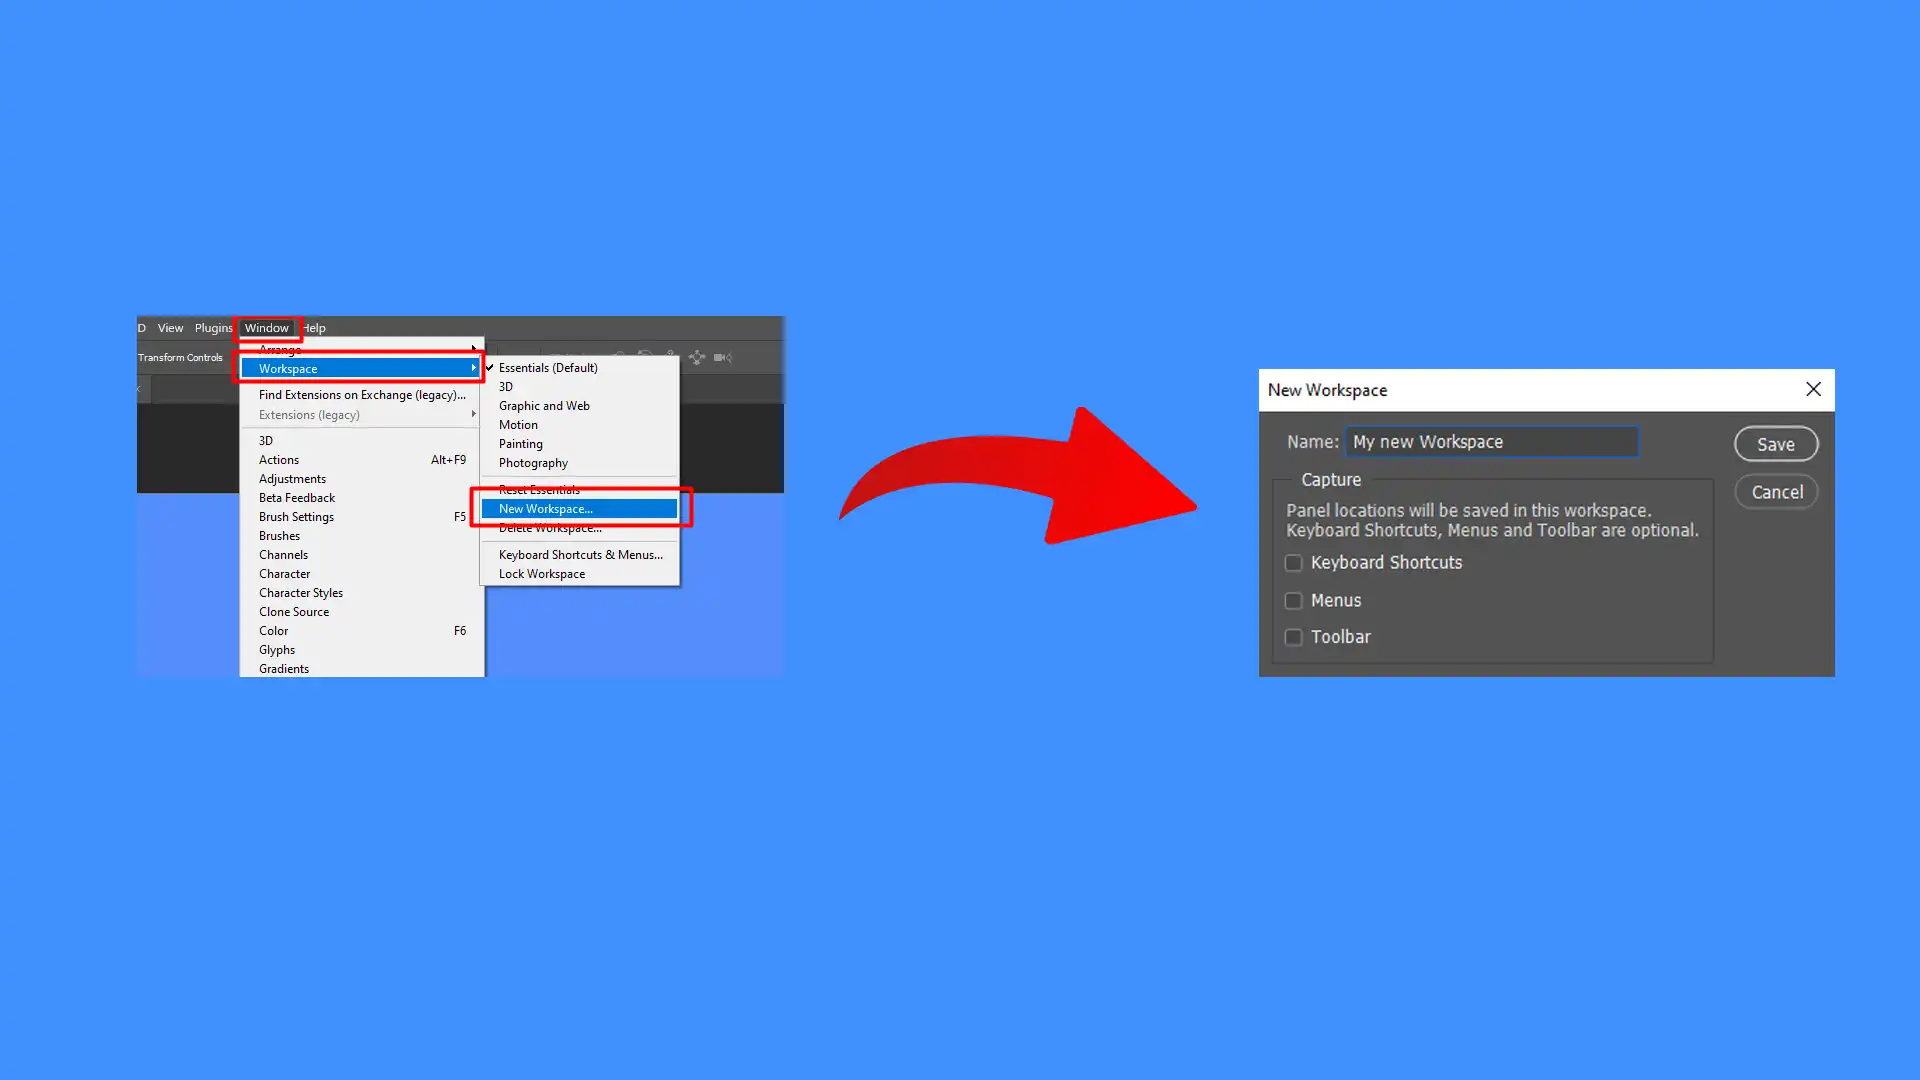Close the New Workspace dialog
This screenshot has width=1920, height=1080.
pyautogui.click(x=1813, y=389)
